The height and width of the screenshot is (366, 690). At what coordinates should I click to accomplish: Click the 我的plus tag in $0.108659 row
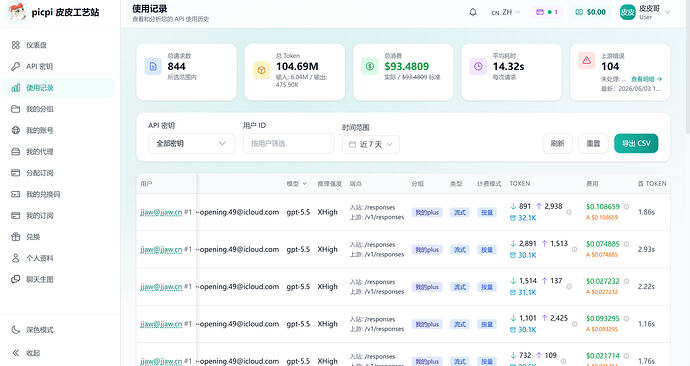click(x=427, y=212)
